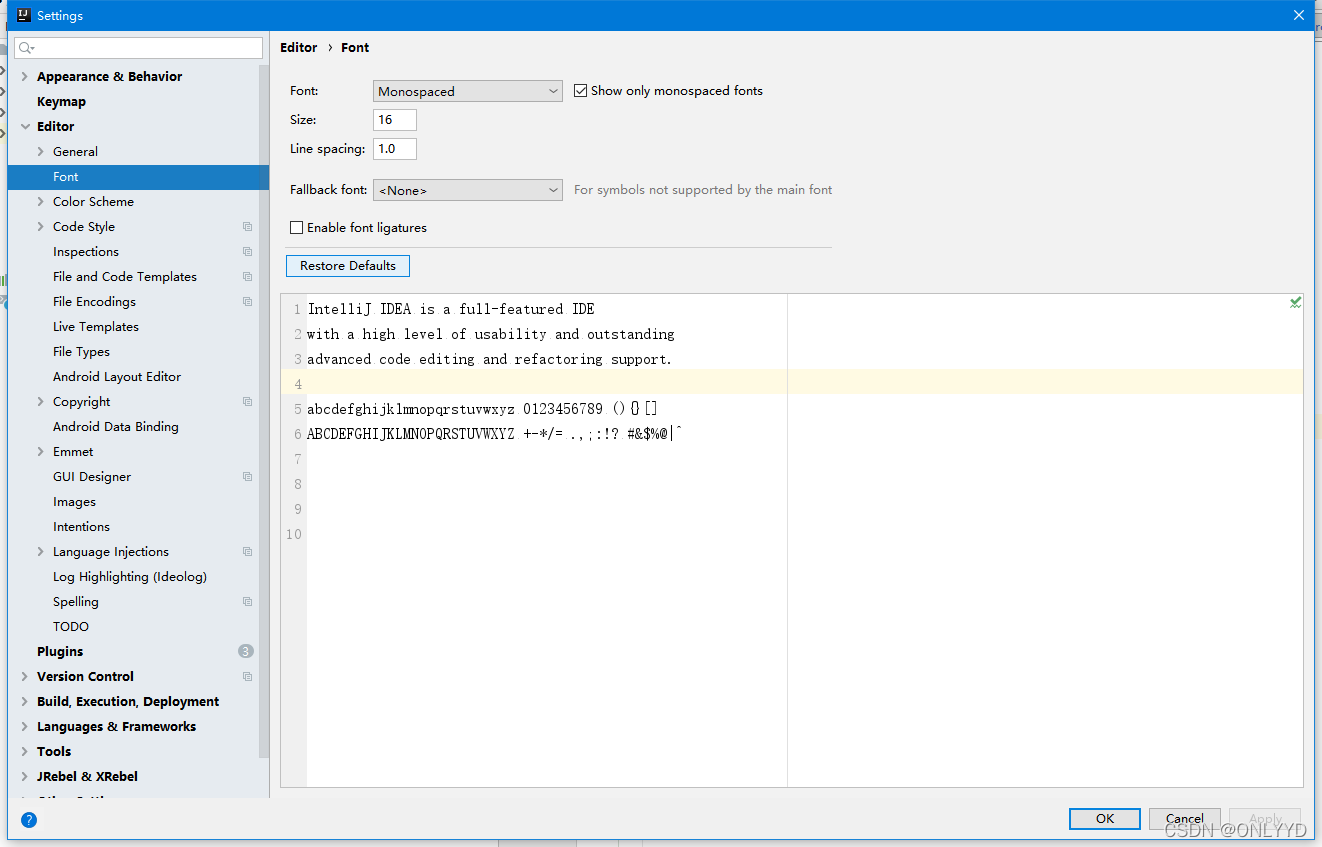Click the Editor breadcrumb link
Screen dimensions: 1322x847
299,47
